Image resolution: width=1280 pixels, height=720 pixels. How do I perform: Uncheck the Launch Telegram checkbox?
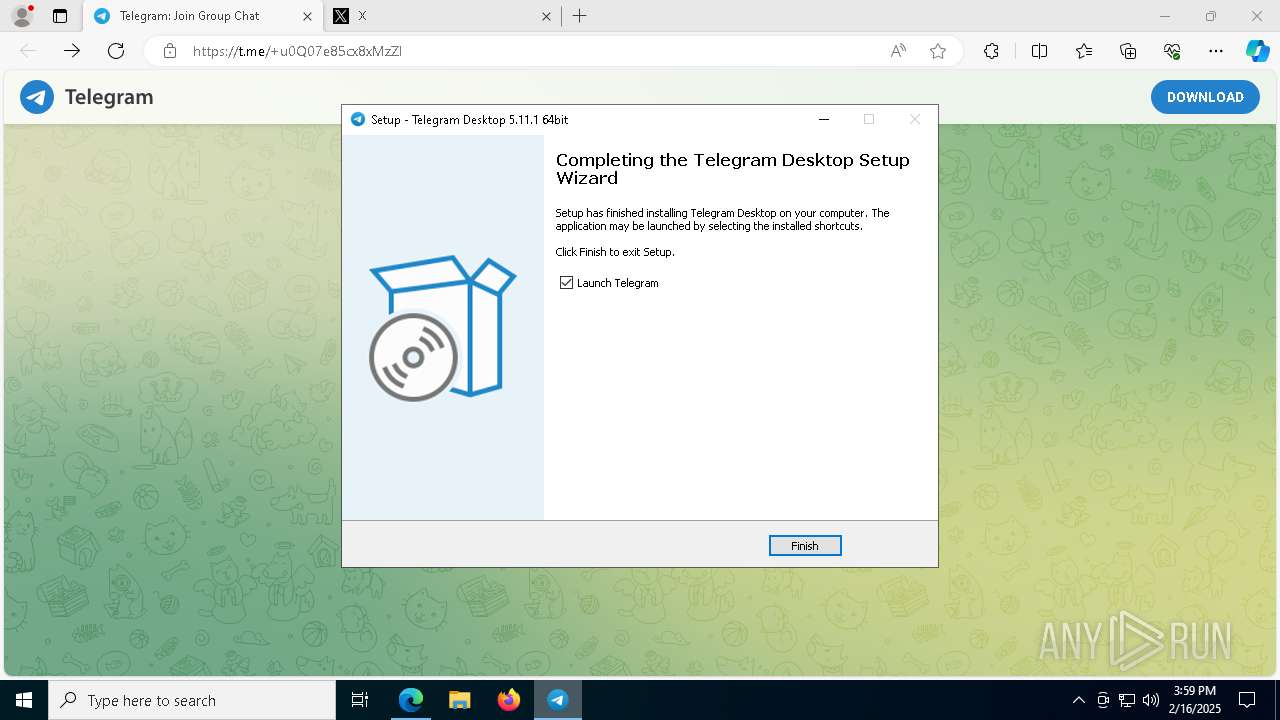(567, 283)
